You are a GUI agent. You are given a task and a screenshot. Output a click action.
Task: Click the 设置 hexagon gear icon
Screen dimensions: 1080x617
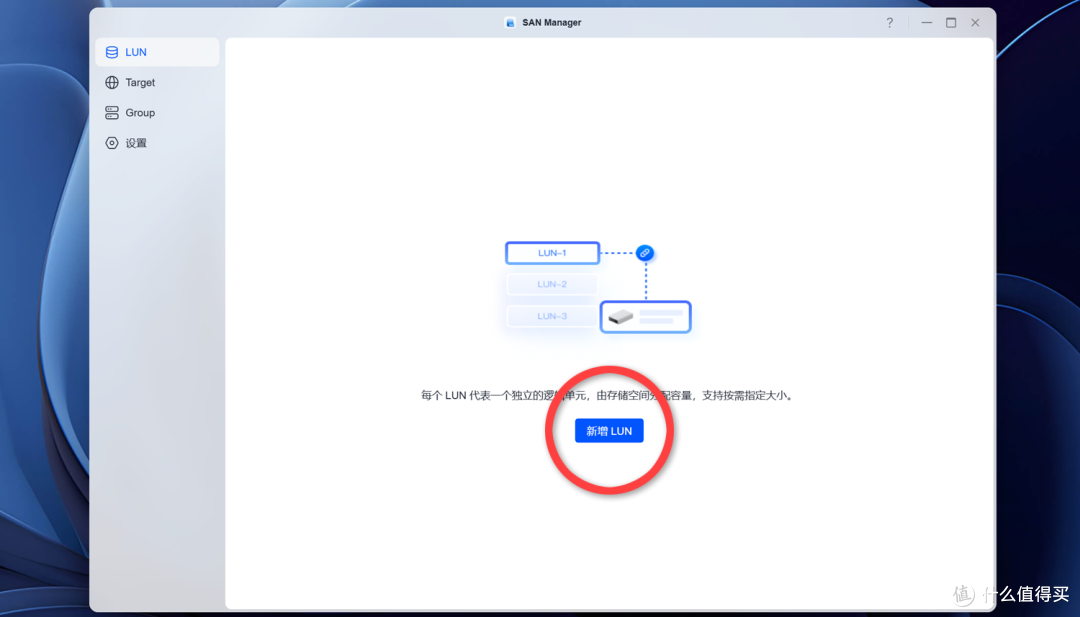(112, 143)
